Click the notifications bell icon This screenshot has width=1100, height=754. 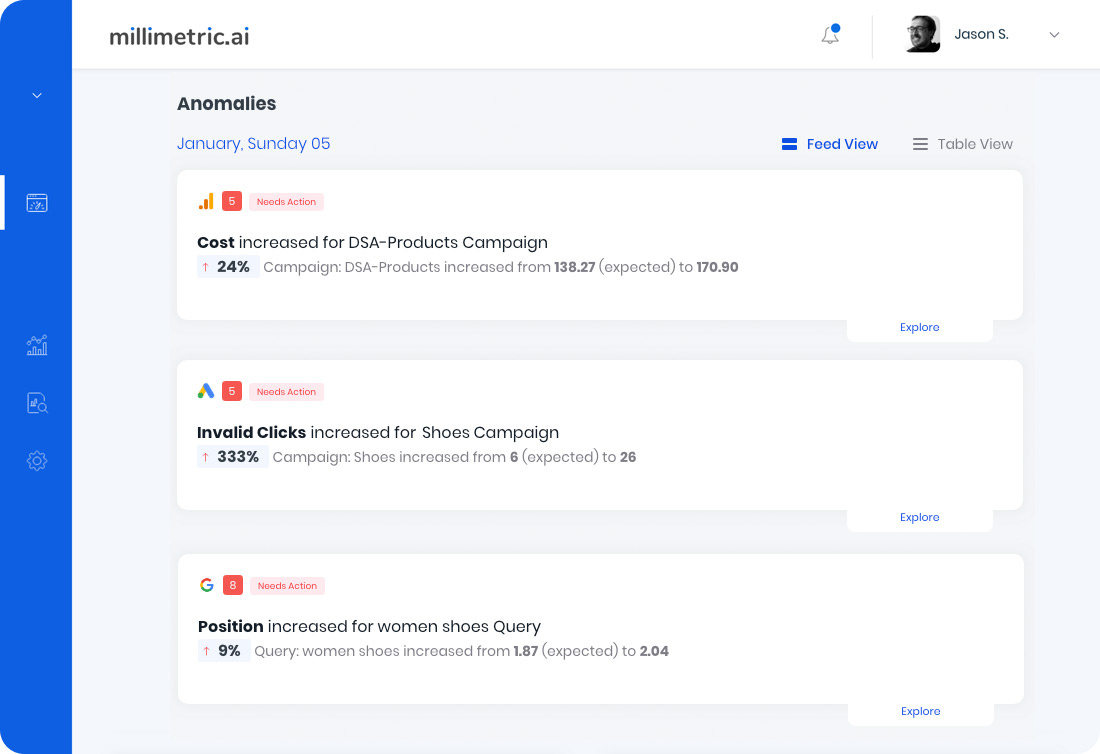830,35
